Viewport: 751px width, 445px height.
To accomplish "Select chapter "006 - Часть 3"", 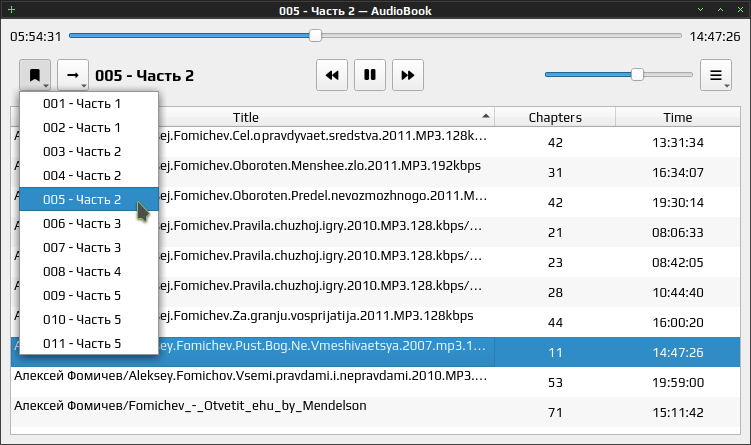I will click(x=89, y=223).
